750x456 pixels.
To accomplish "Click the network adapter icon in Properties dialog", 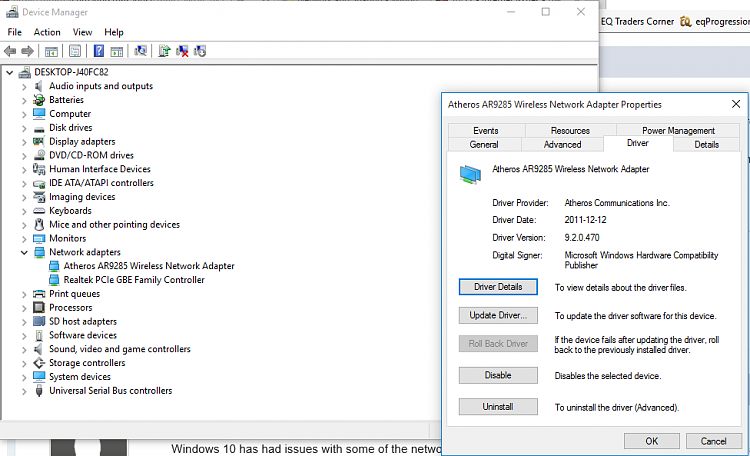I will pos(470,175).
